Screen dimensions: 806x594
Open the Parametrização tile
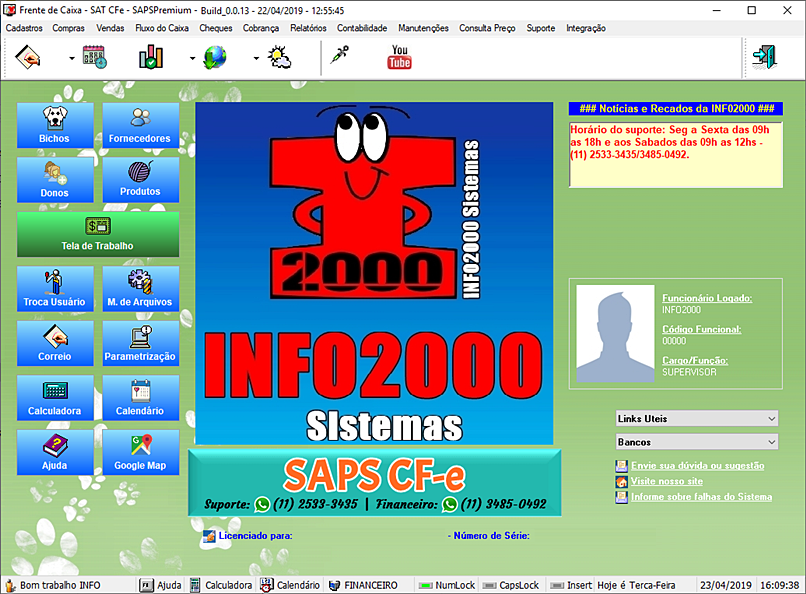(140, 343)
